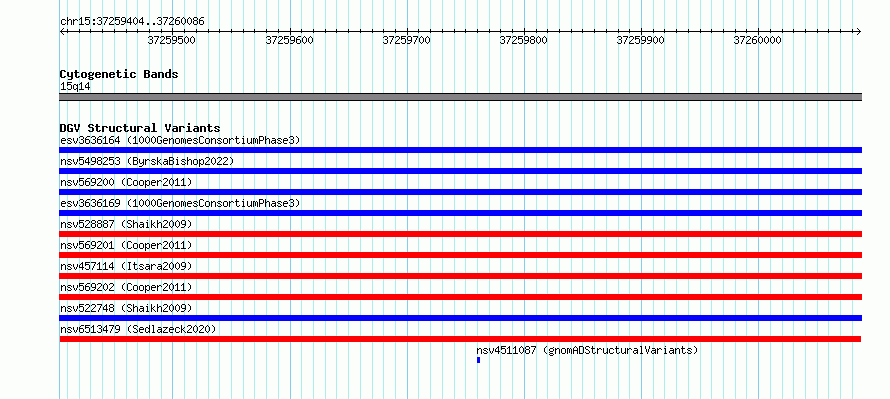Click ruler position 37259500
This screenshot has height=399, width=890.
(x=171, y=40)
